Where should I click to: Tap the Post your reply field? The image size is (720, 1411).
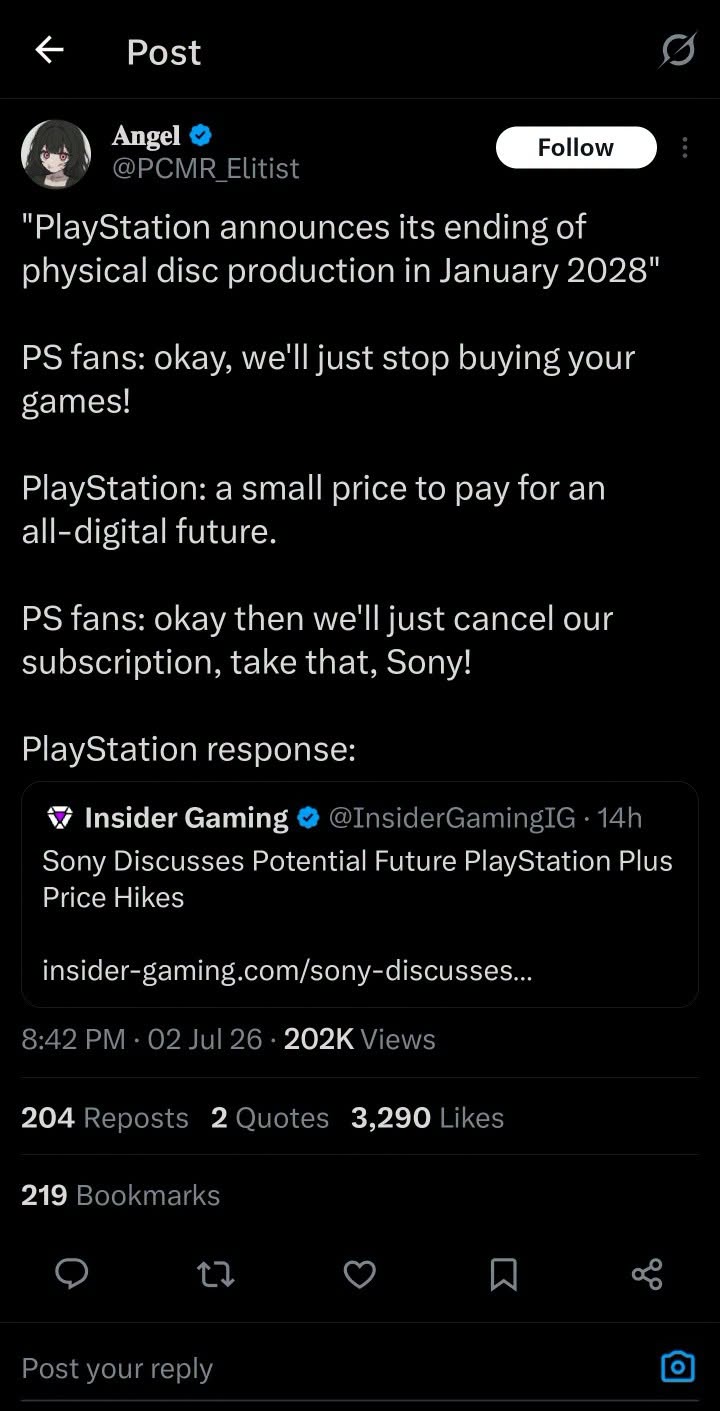[x=330, y=1368]
